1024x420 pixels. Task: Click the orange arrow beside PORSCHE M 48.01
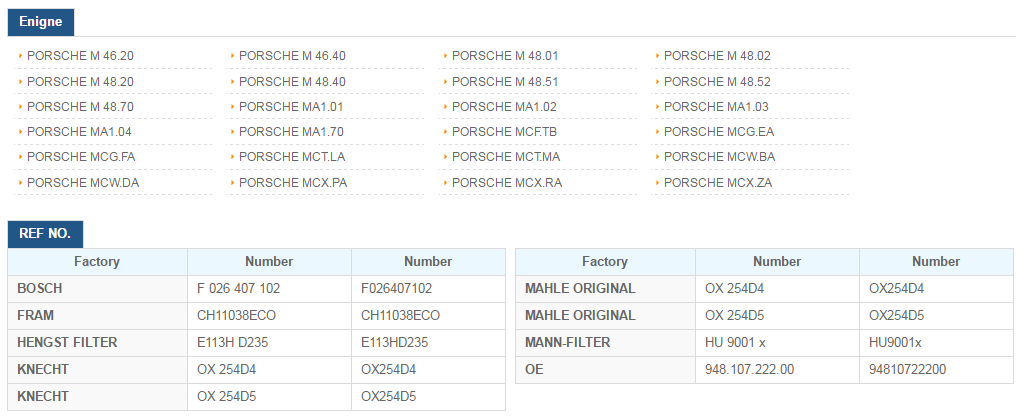(x=444, y=56)
